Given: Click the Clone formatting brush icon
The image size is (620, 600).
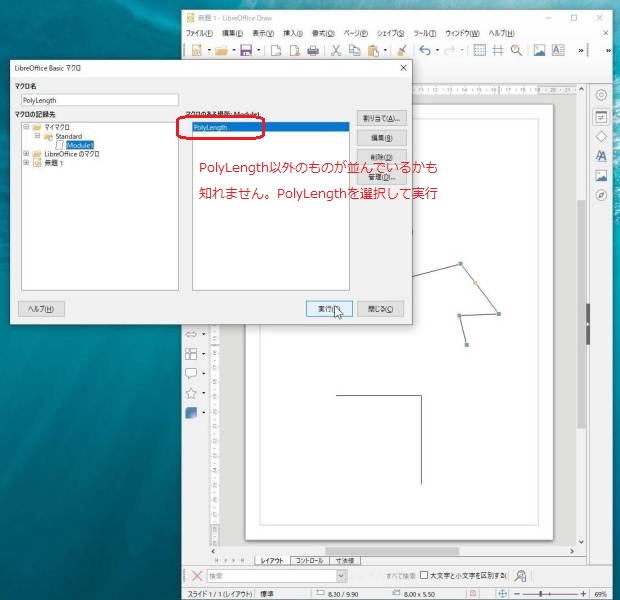Looking at the screenshot, I should tap(402, 50).
